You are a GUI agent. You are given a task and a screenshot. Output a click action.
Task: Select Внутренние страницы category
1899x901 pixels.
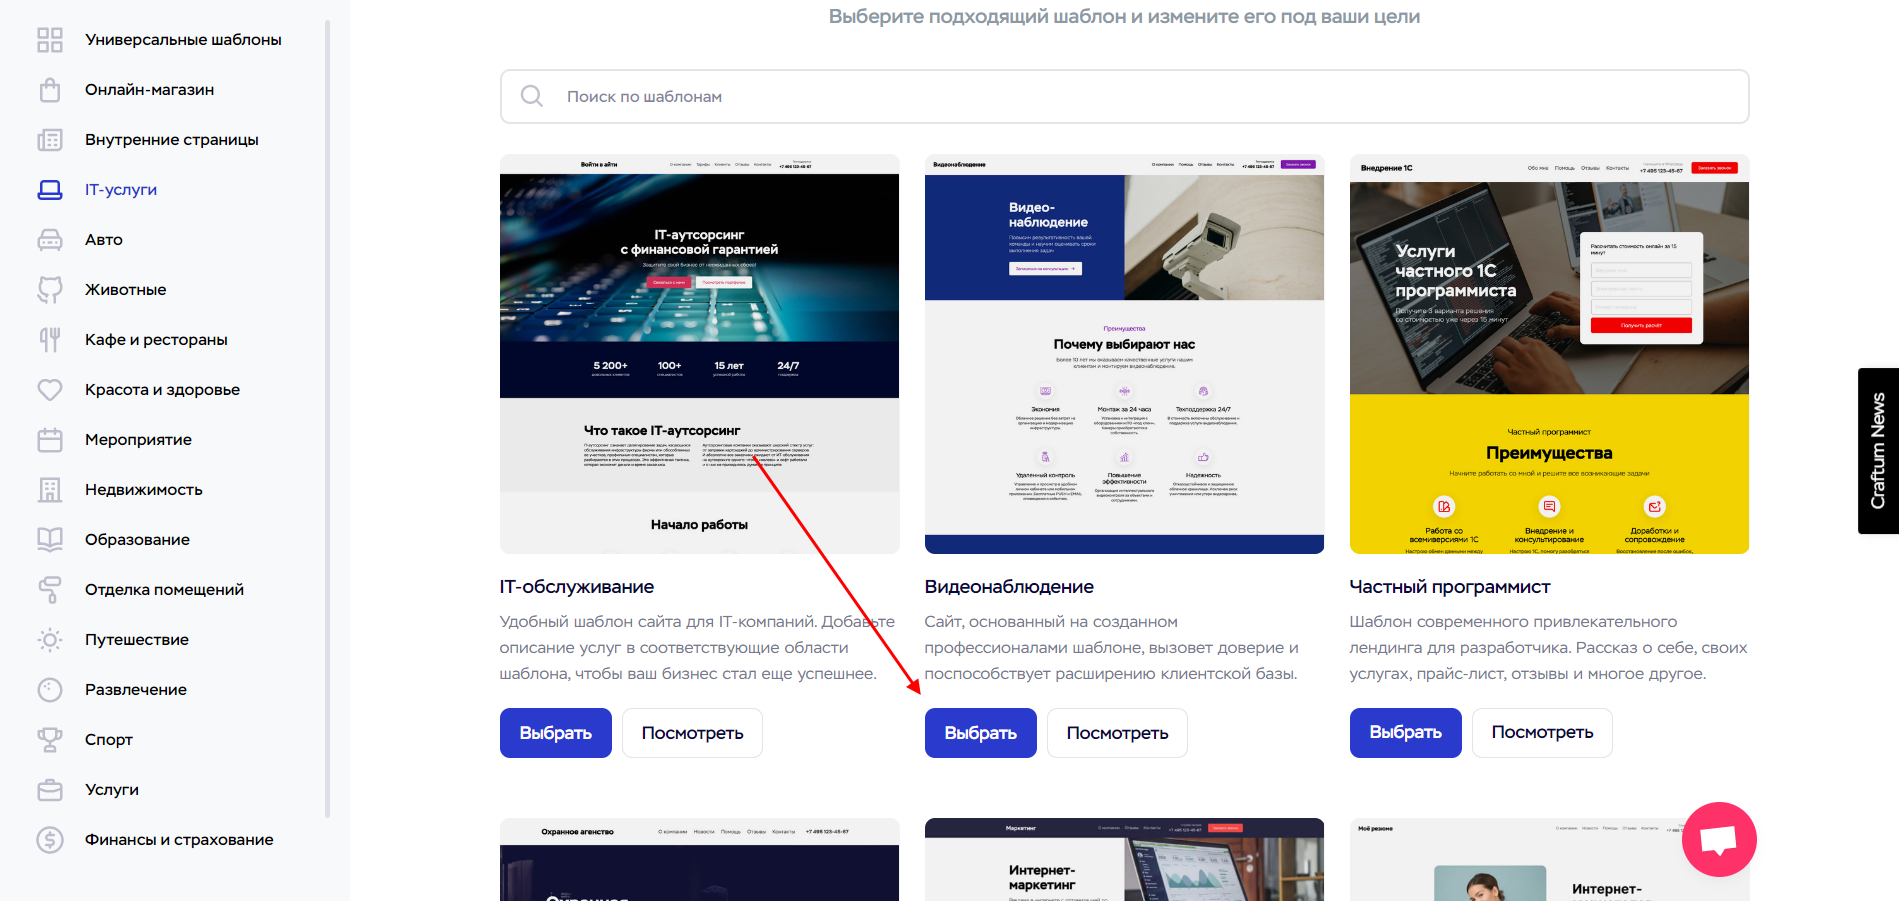click(172, 140)
